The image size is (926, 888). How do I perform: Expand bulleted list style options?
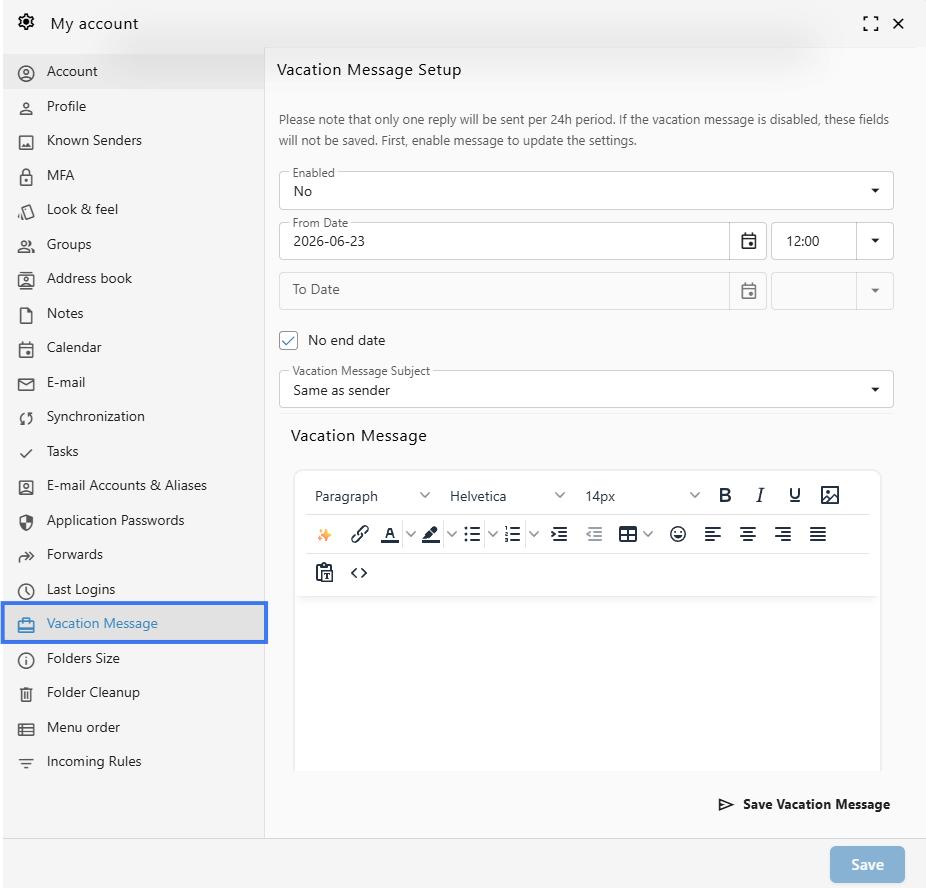[x=493, y=534]
